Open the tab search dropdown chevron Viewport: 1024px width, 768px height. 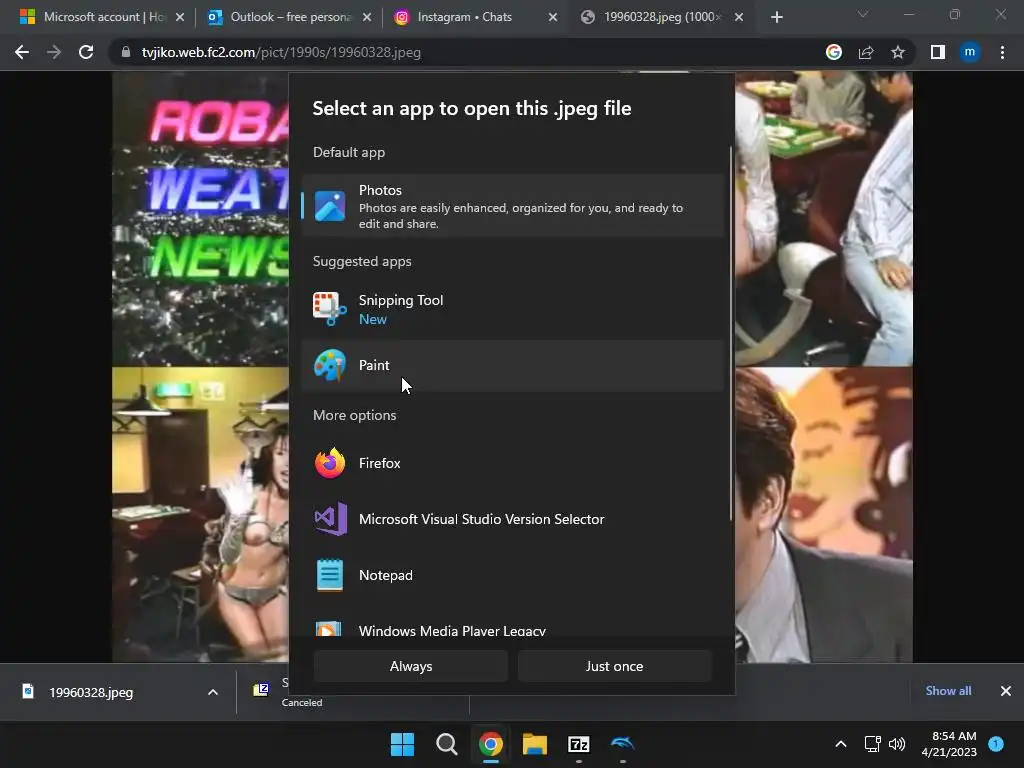click(863, 14)
